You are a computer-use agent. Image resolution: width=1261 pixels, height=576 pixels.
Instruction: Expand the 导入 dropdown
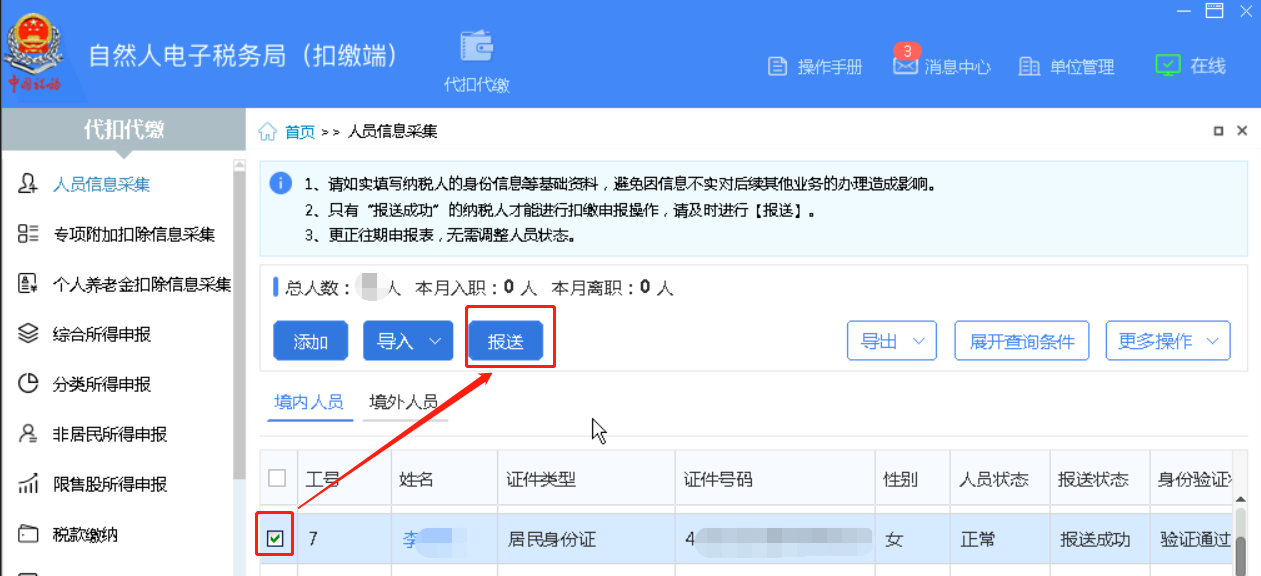coord(435,341)
